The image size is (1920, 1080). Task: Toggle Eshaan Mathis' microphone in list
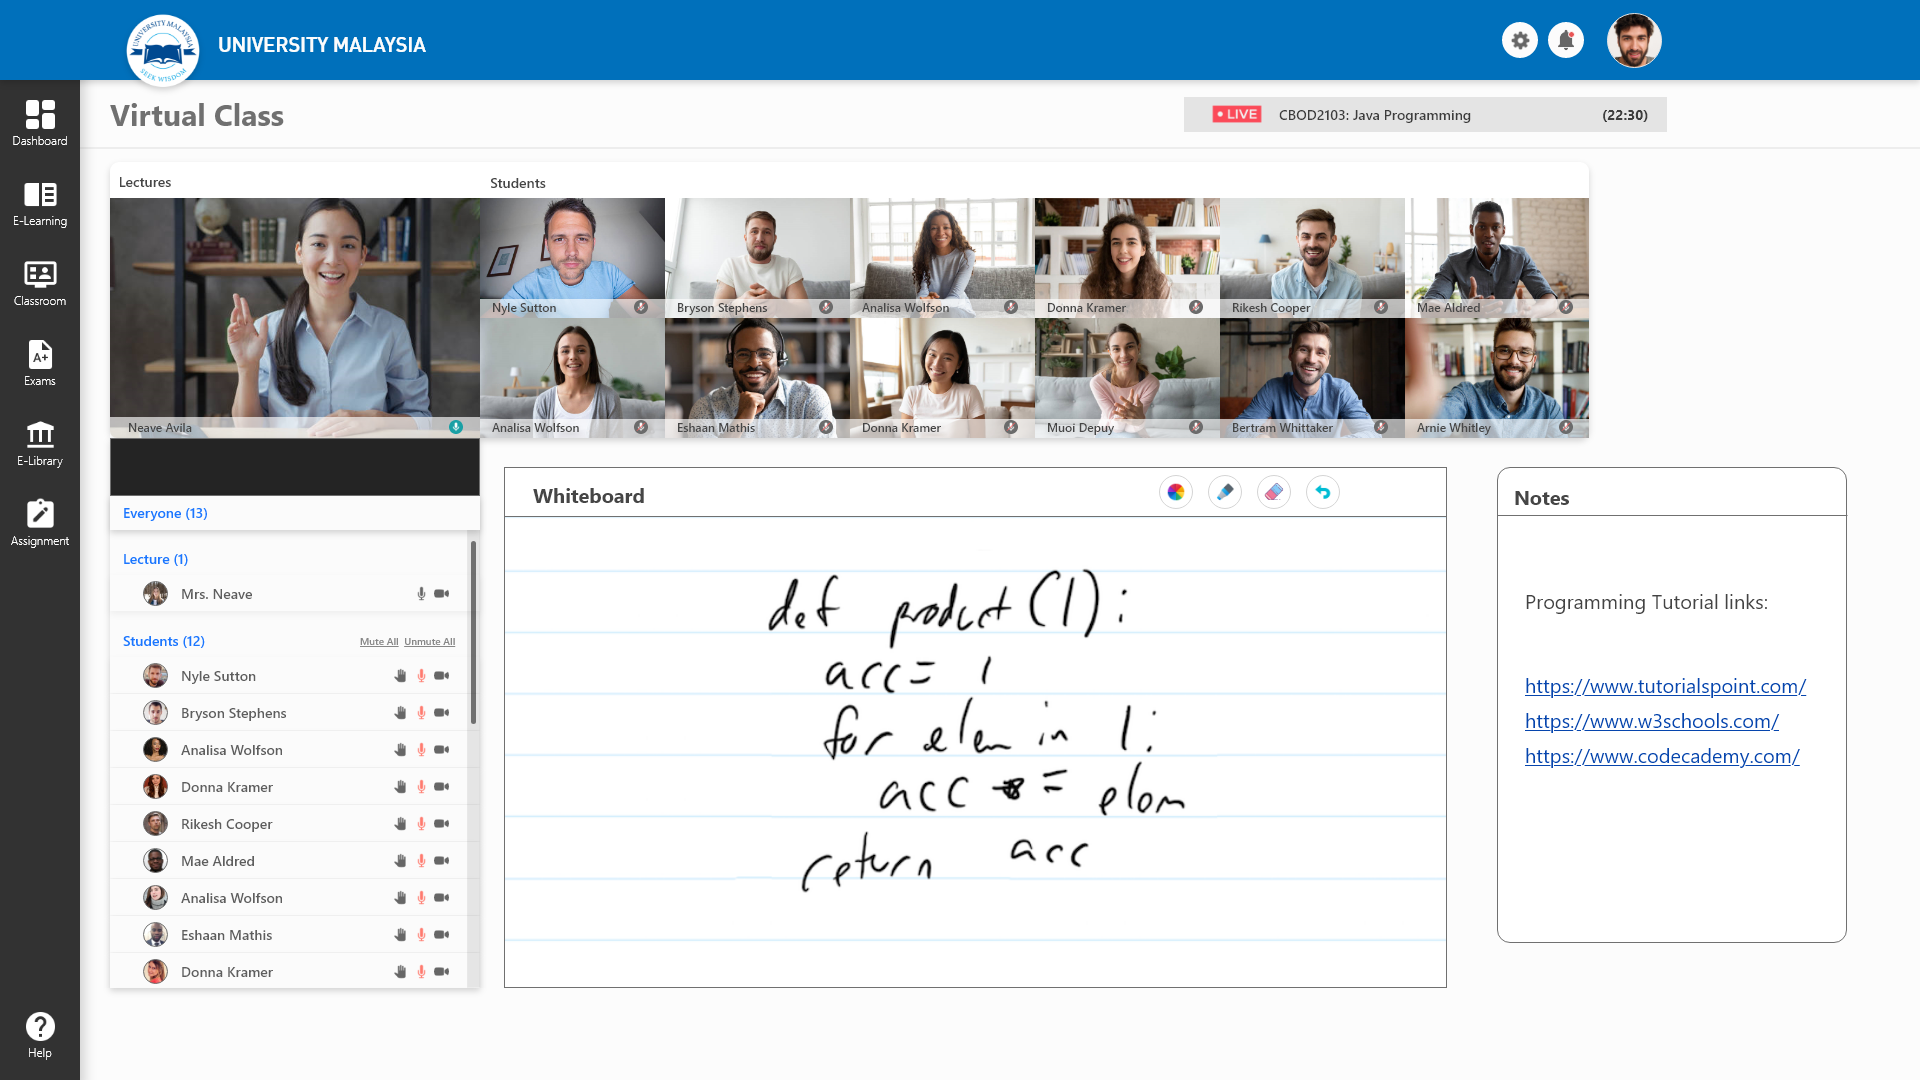point(421,935)
